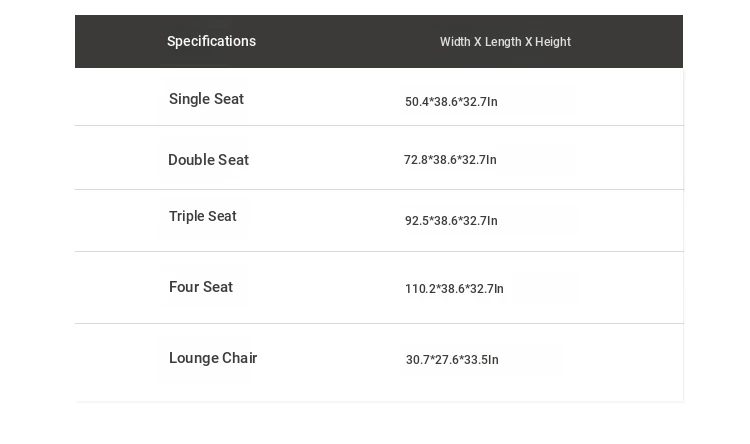Click the word Height in the header

point(553,42)
